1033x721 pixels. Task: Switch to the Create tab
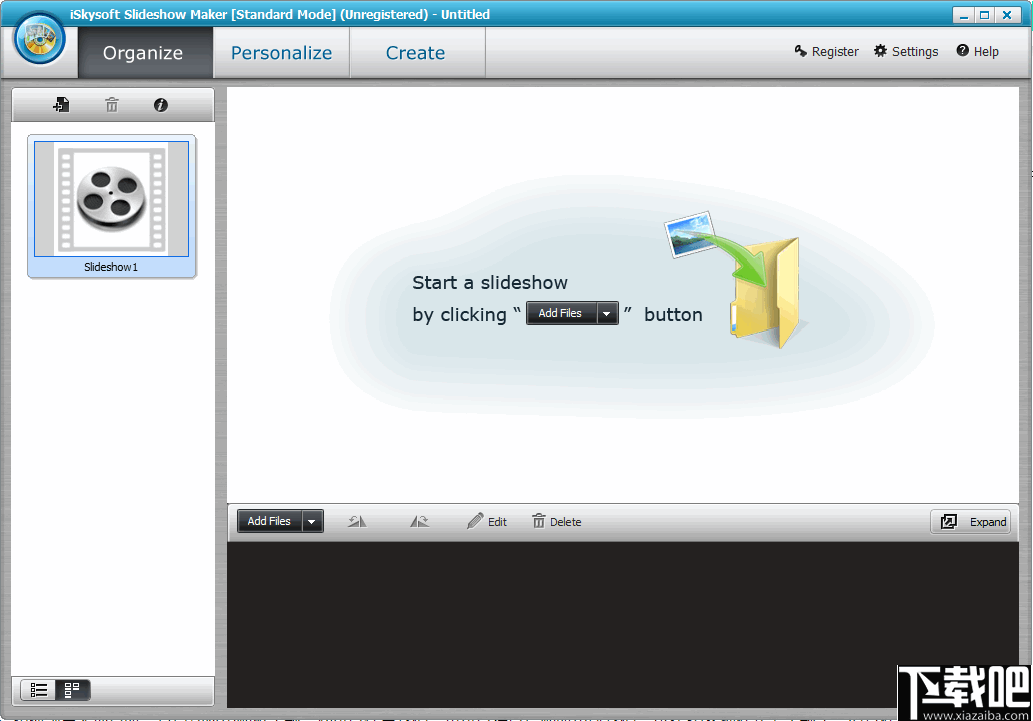(x=415, y=52)
